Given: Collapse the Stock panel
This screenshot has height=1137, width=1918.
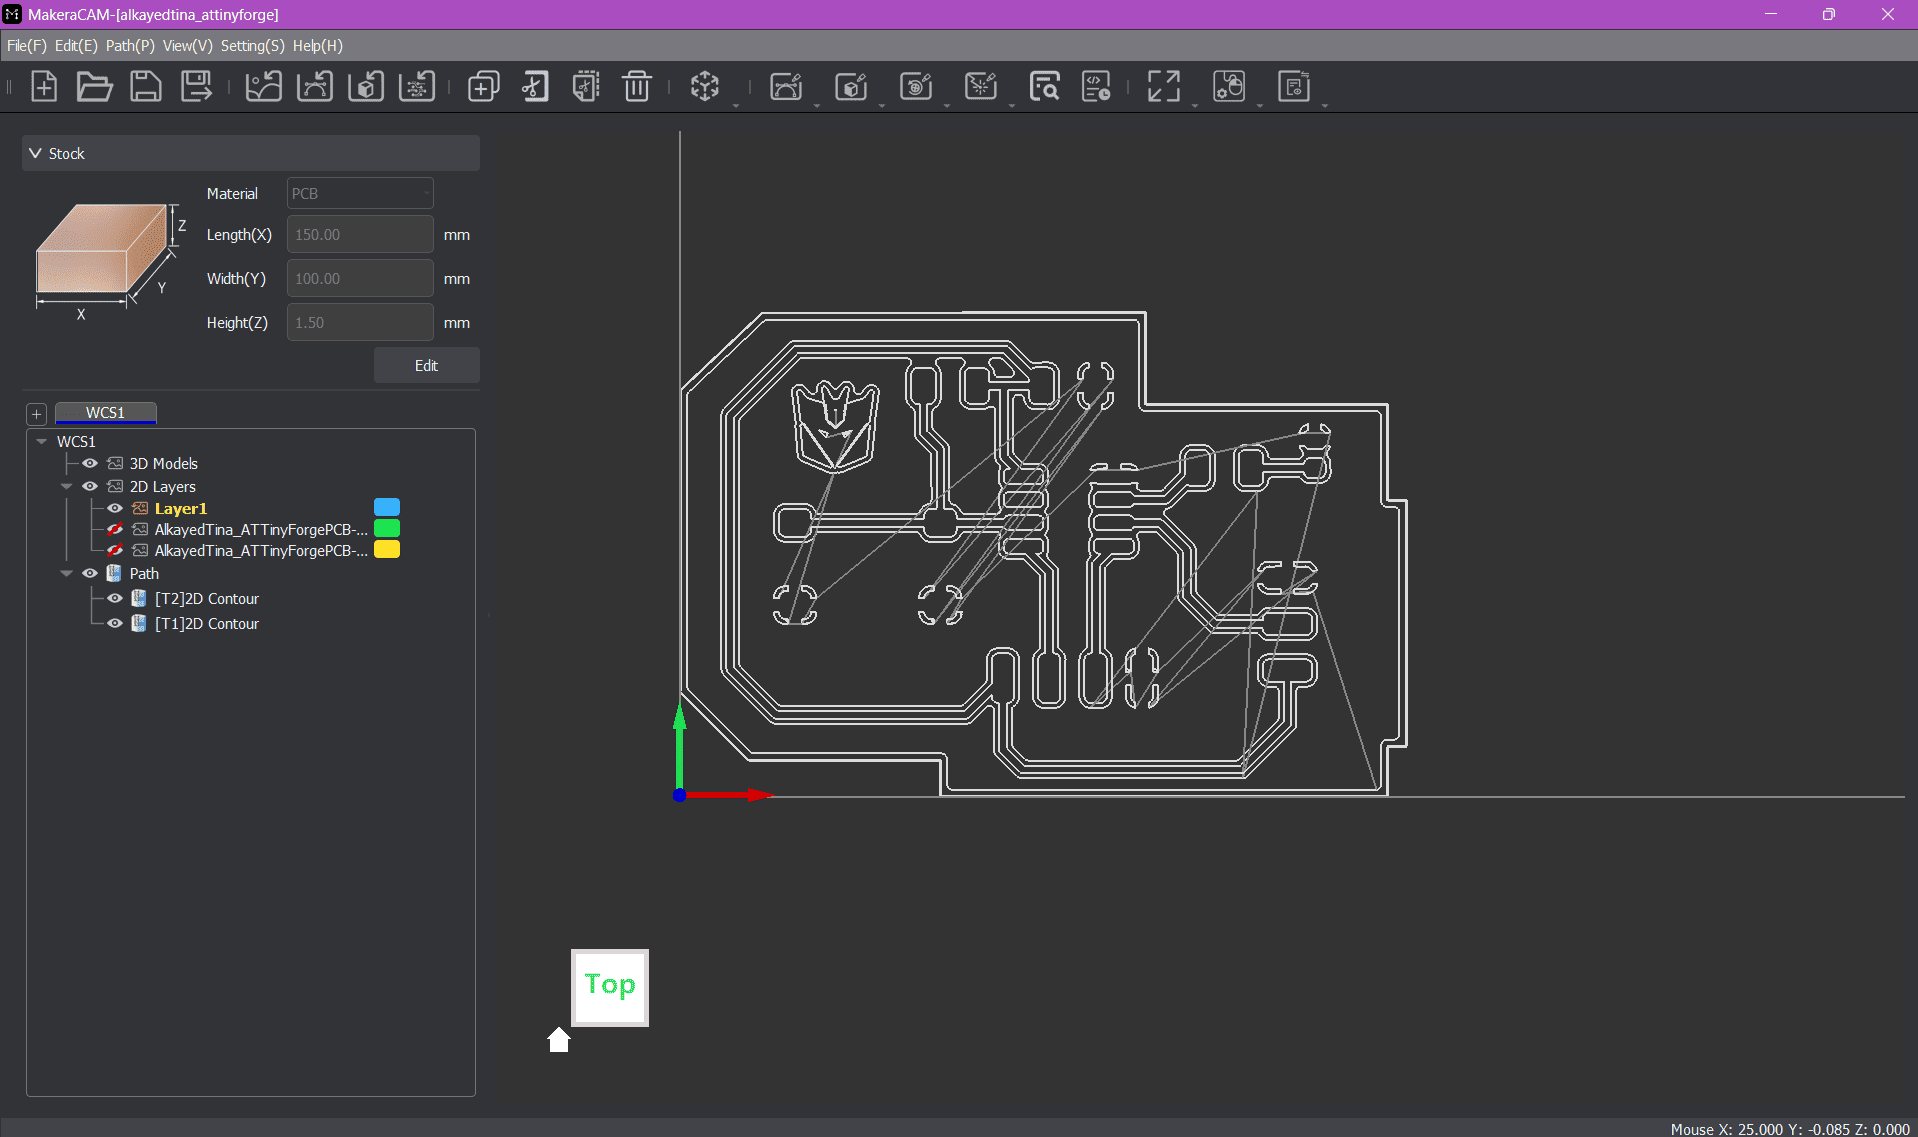Looking at the screenshot, I should pyautogui.click(x=36, y=153).
